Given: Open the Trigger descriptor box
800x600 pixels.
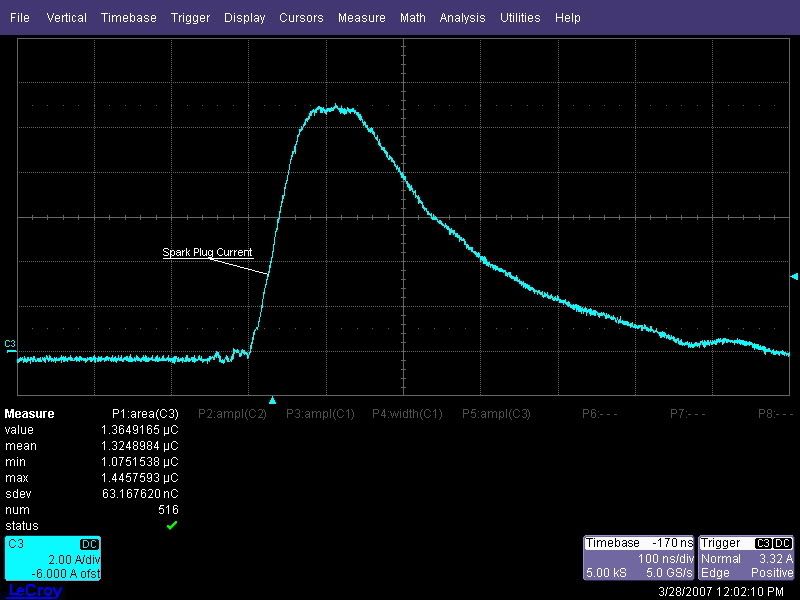Looking at the screenshot, I should 746,558.
